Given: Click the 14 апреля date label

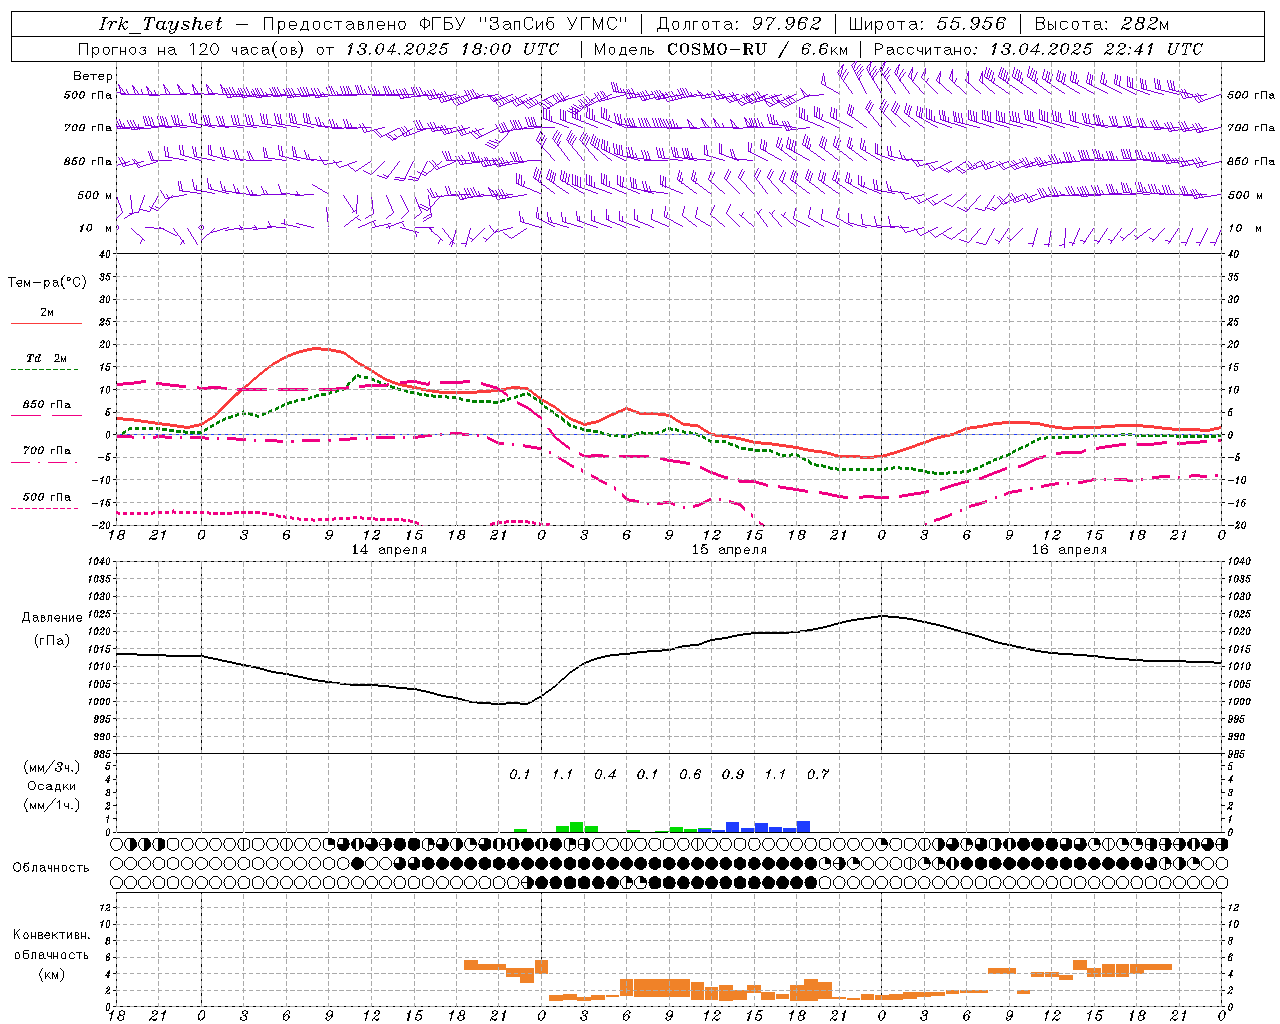Looking at the screenshot, I should coord(389,550).
